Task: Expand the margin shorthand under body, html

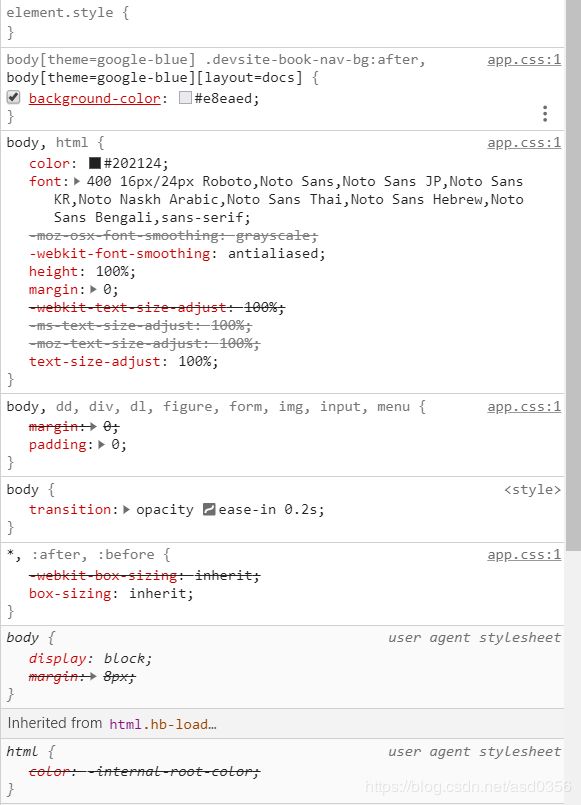Action: click(x=93, y=289)
